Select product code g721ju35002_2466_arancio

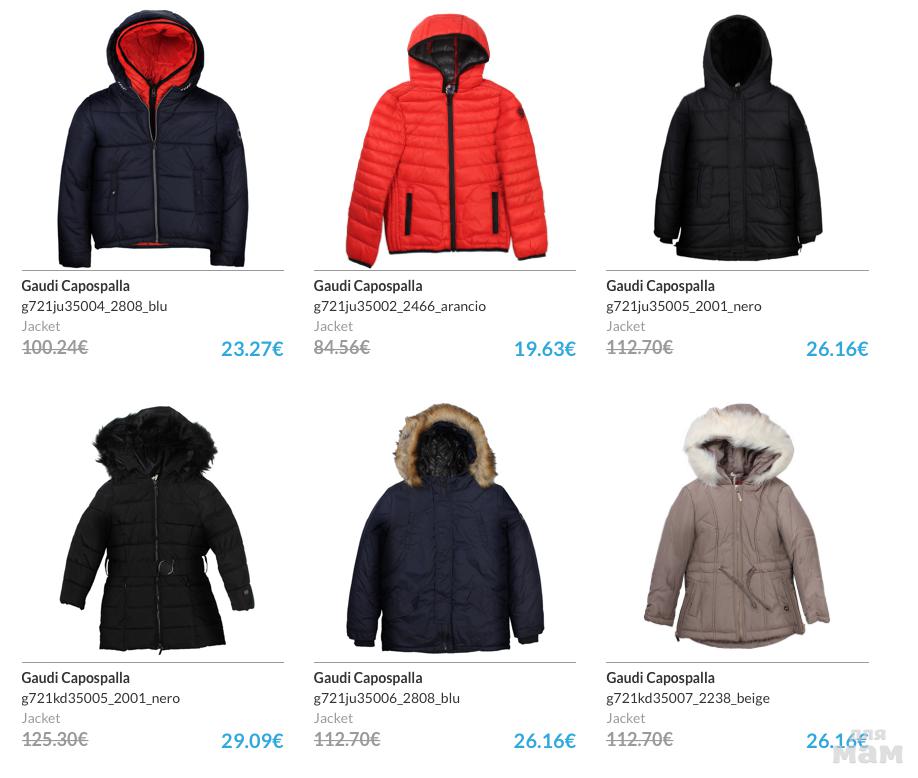(400, 306)
